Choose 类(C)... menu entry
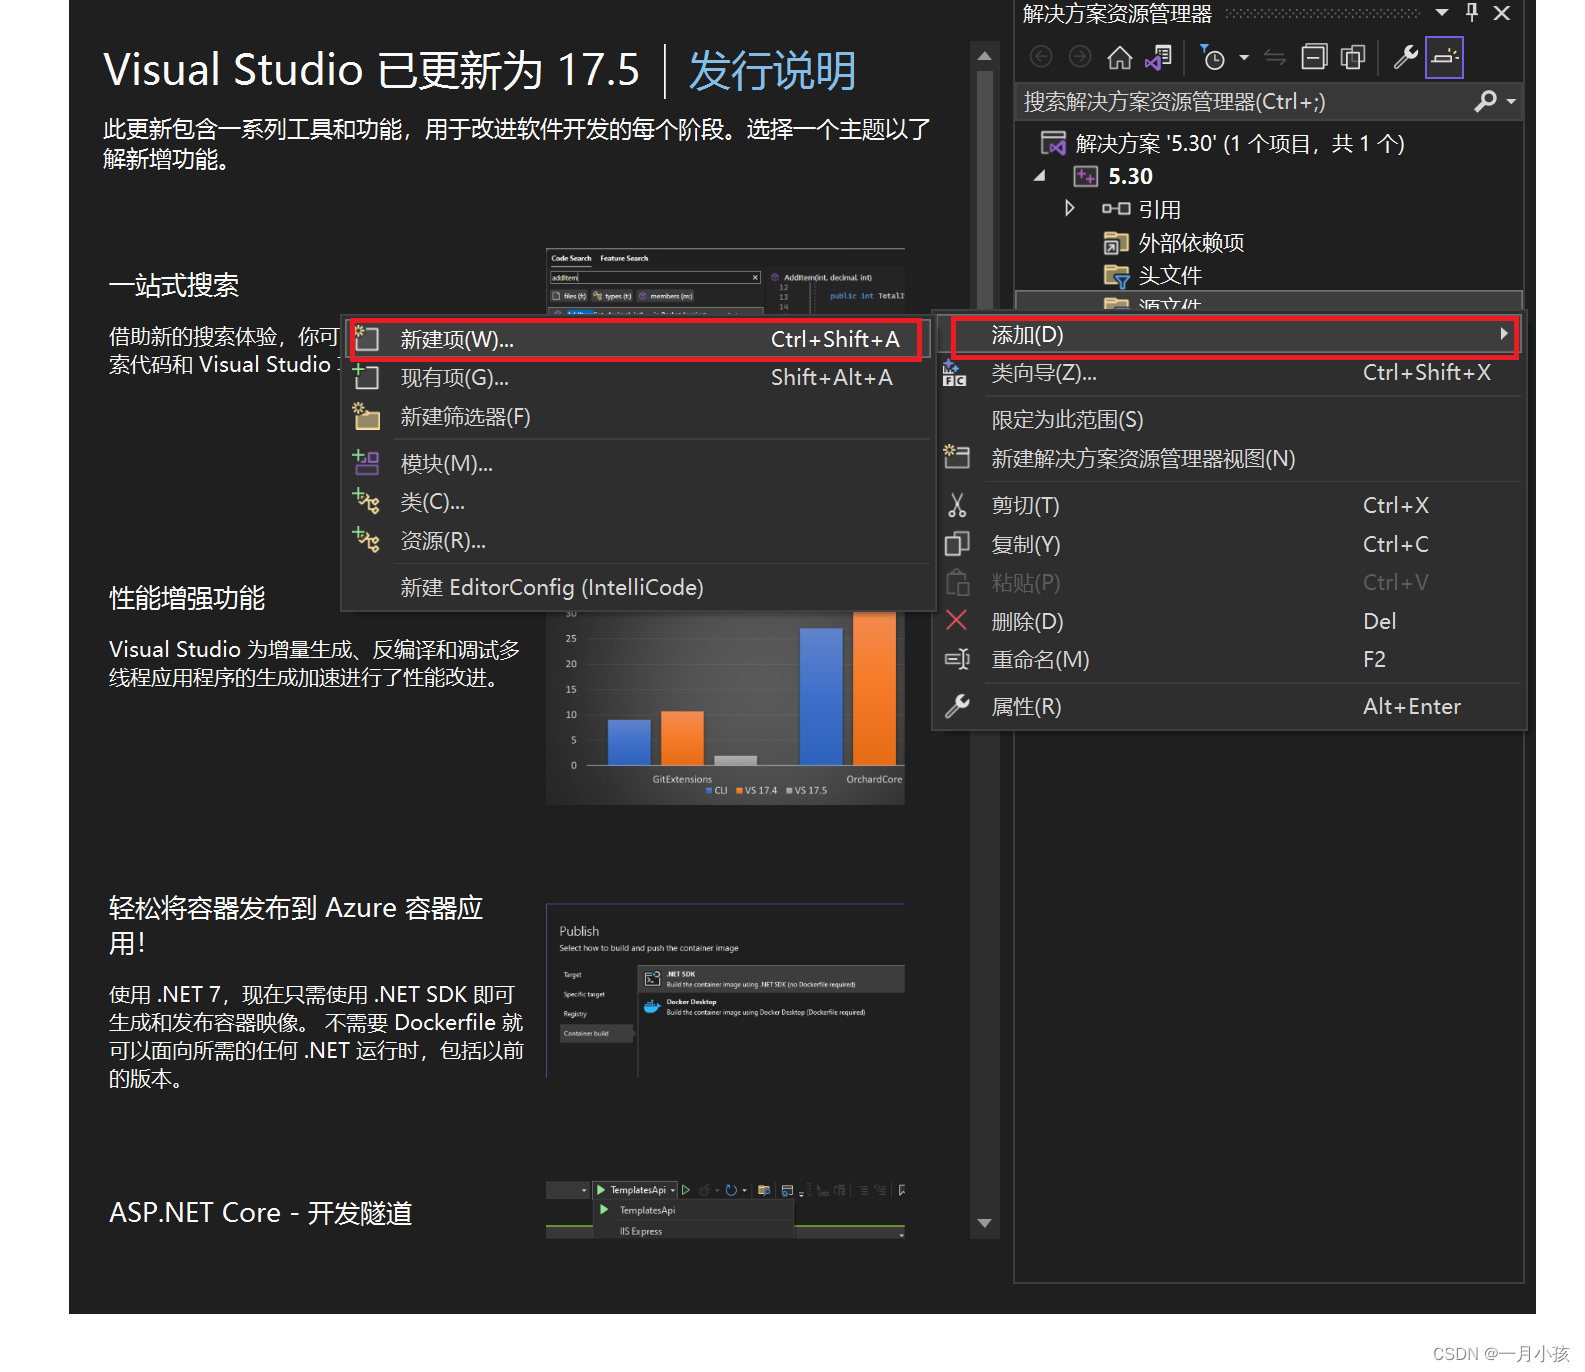 coord(638,502)
